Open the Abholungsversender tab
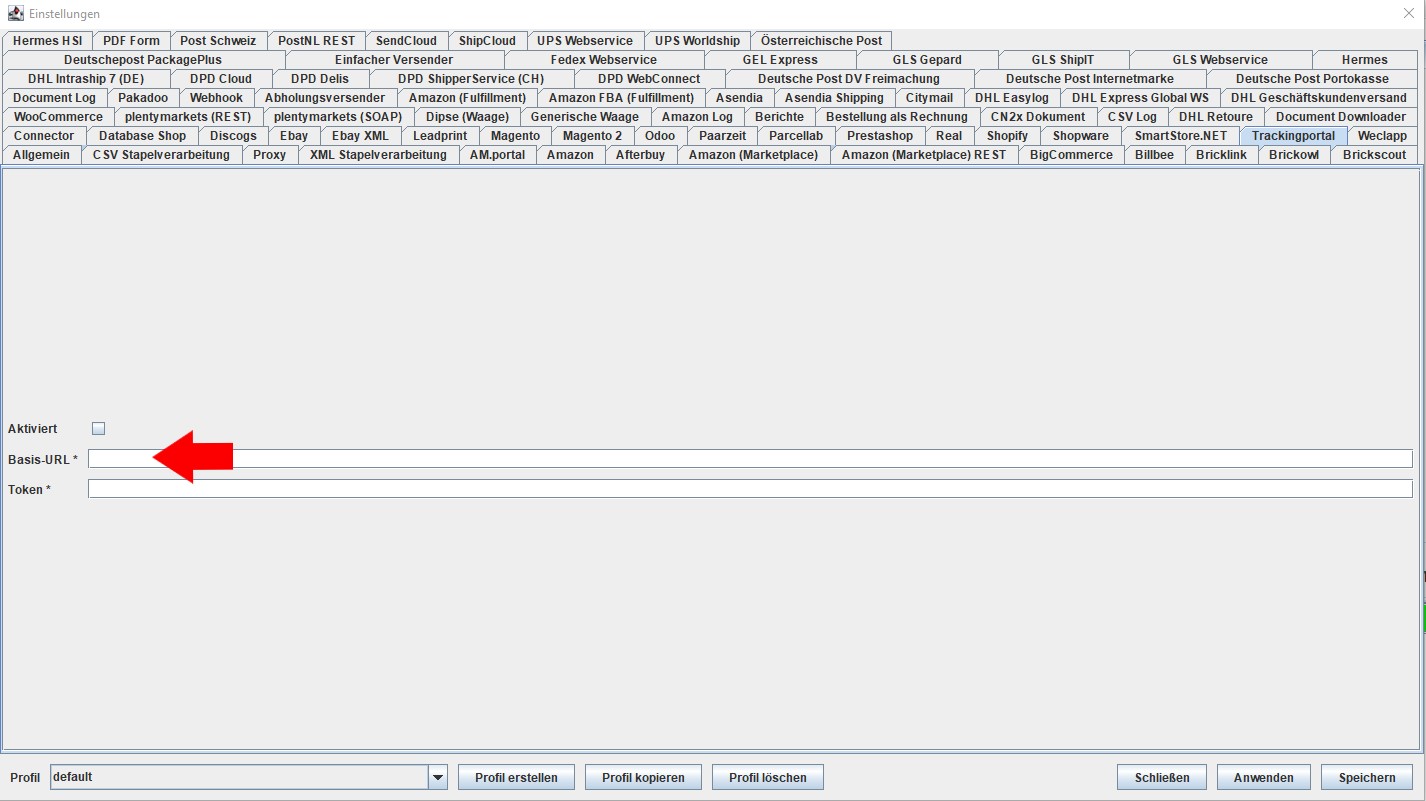Viewport: 1426px width, 801px height. click(325, 98)
